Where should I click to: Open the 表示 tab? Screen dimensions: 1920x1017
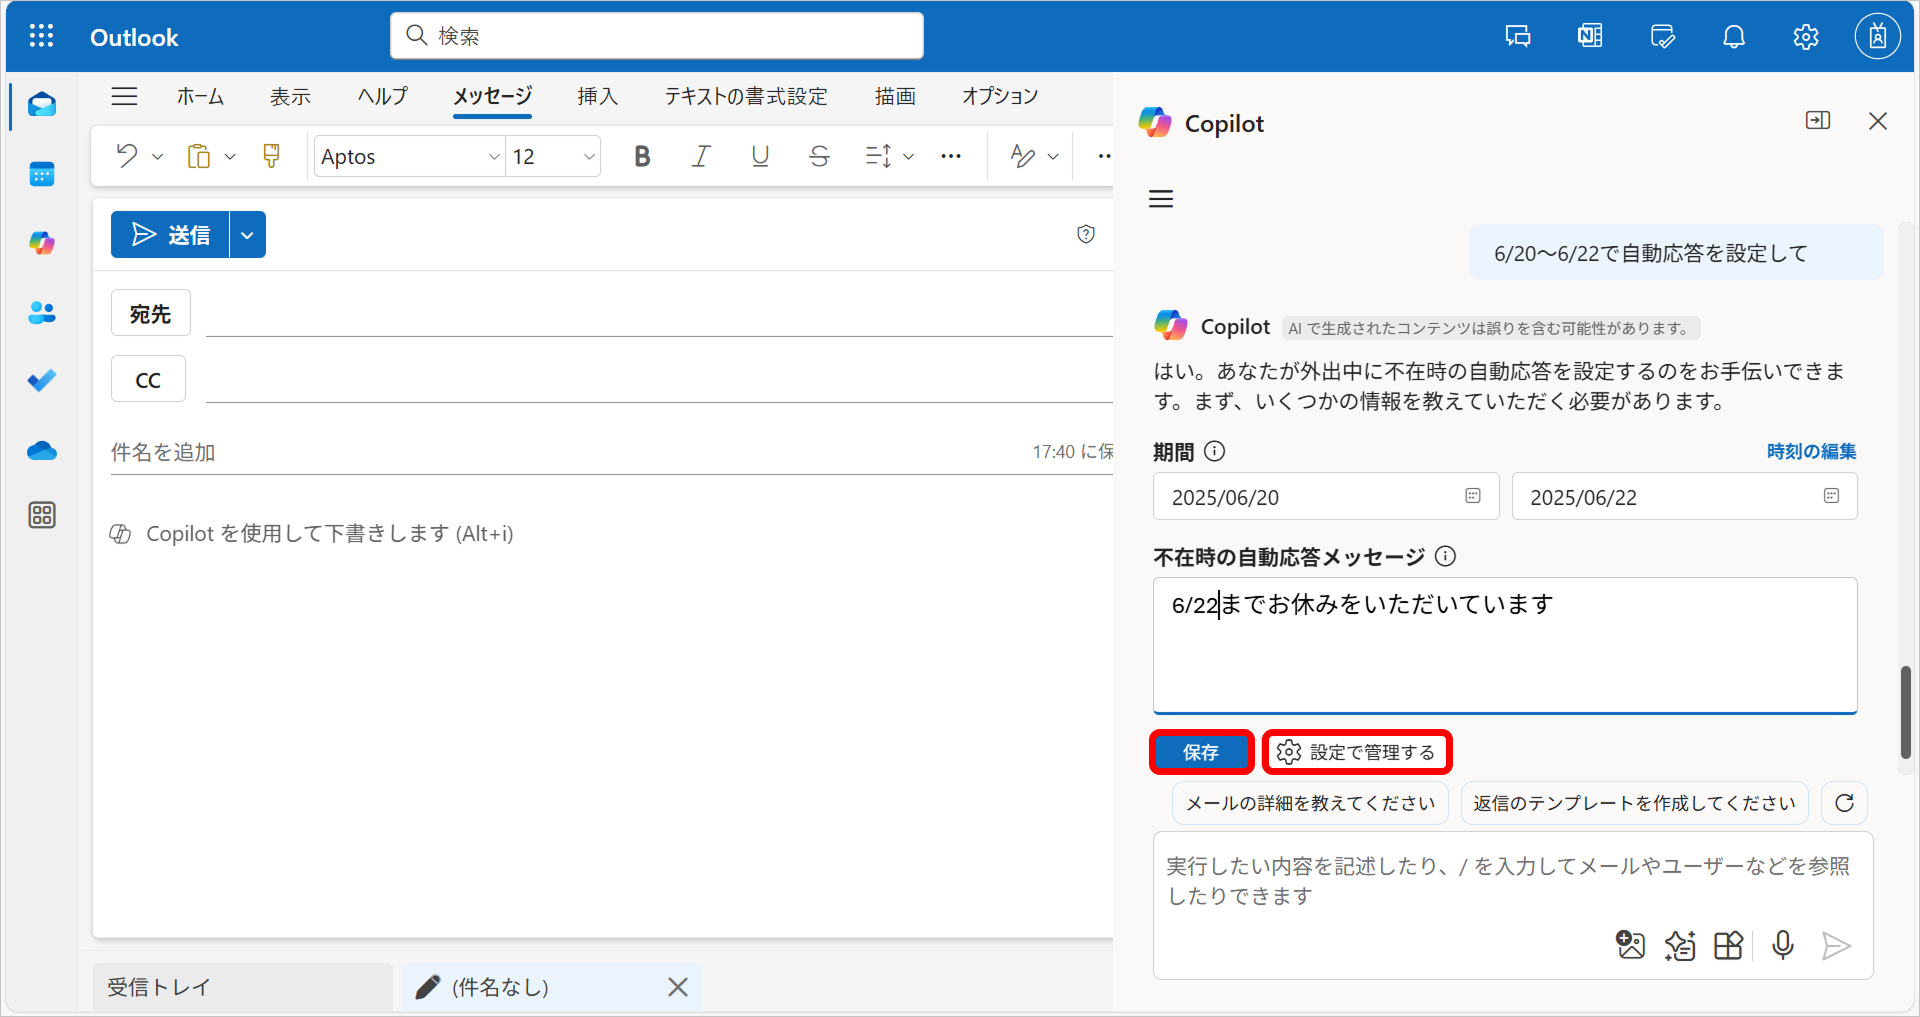coord(290,96)
